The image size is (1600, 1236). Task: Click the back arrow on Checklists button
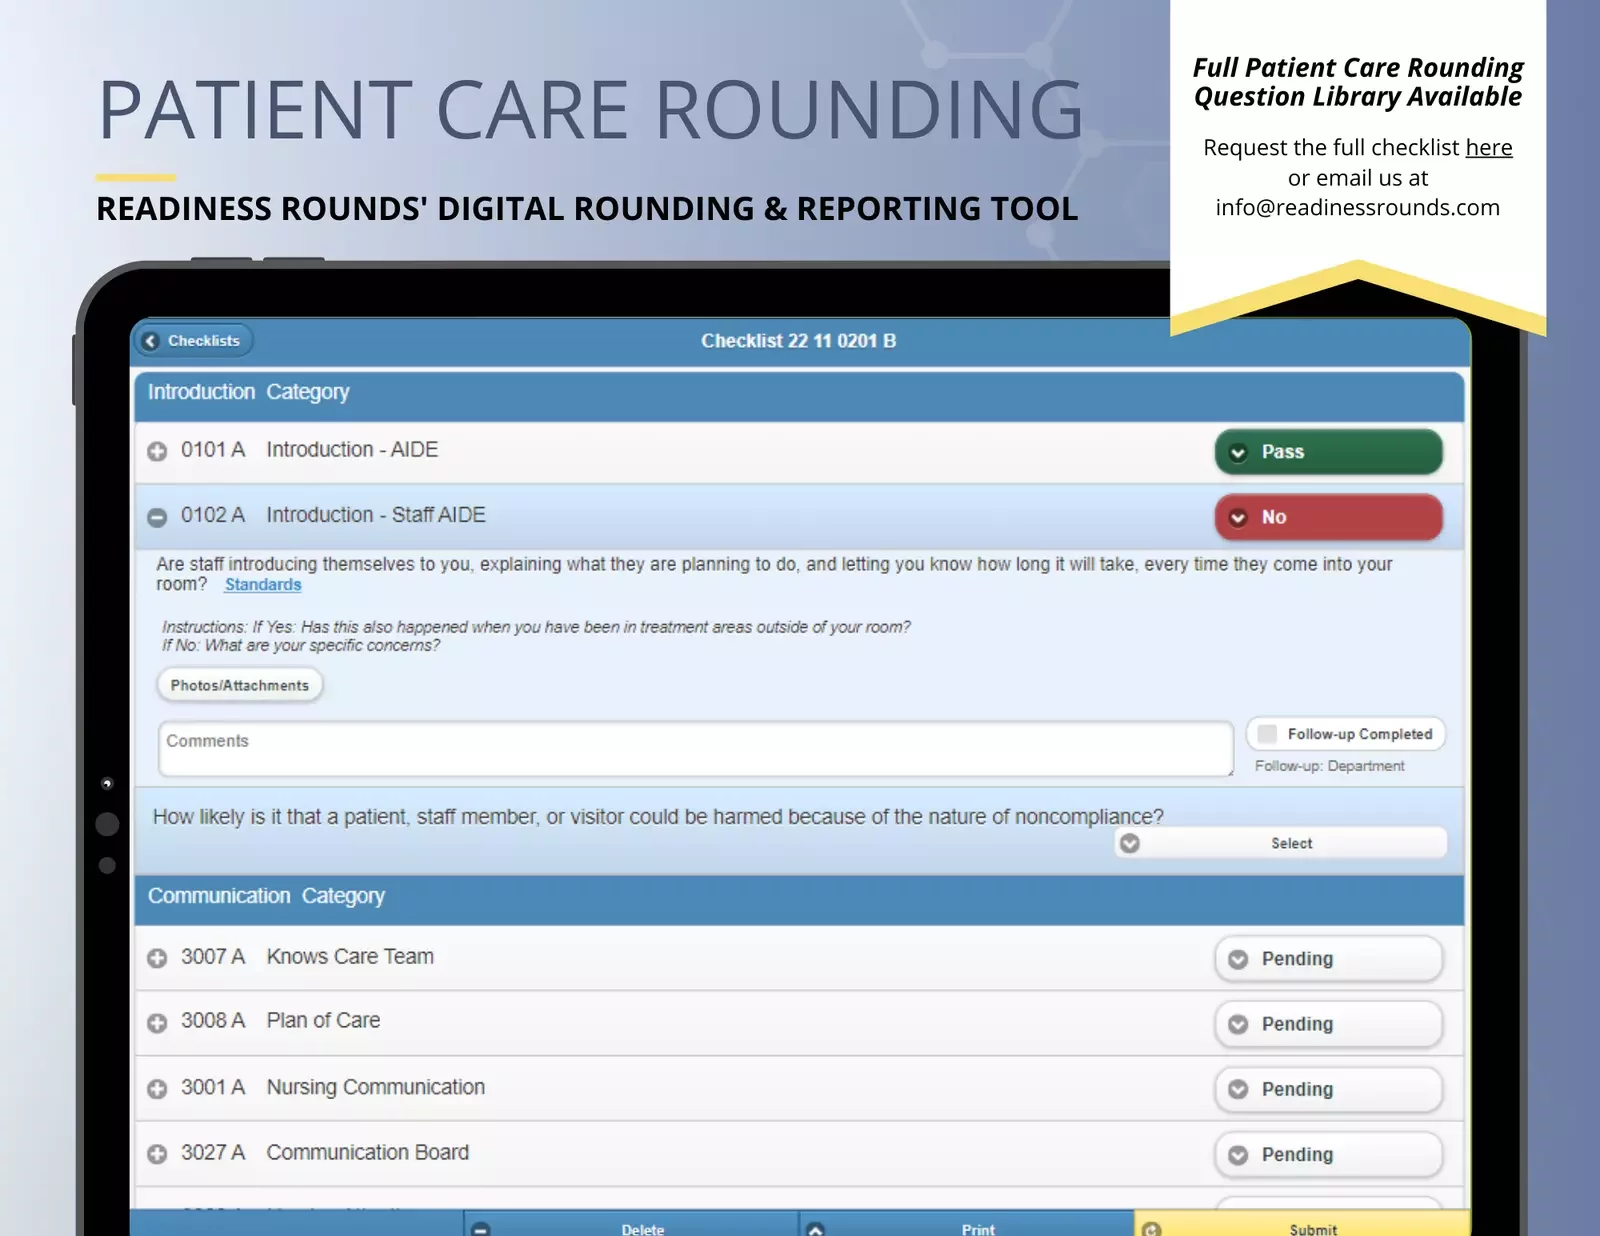coord(151,340)
